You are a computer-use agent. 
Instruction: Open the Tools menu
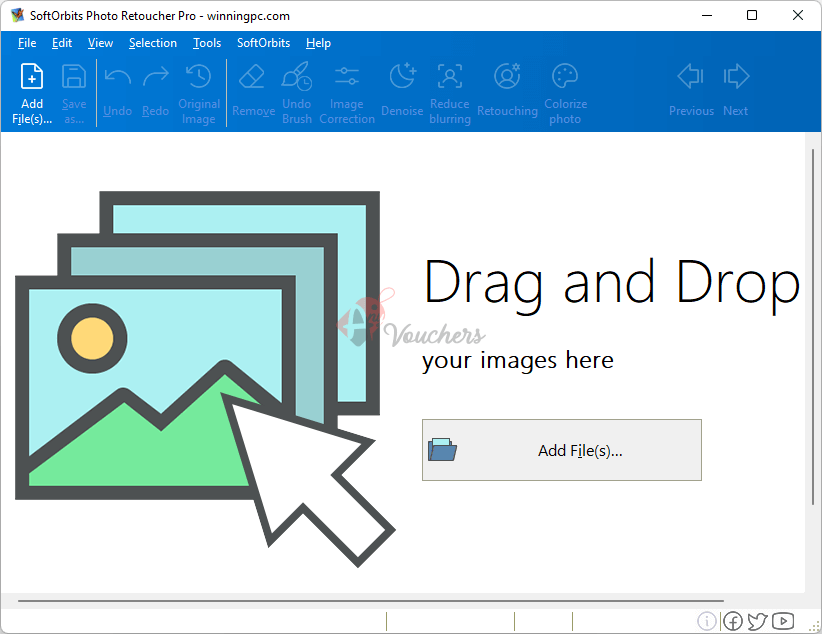207,43
